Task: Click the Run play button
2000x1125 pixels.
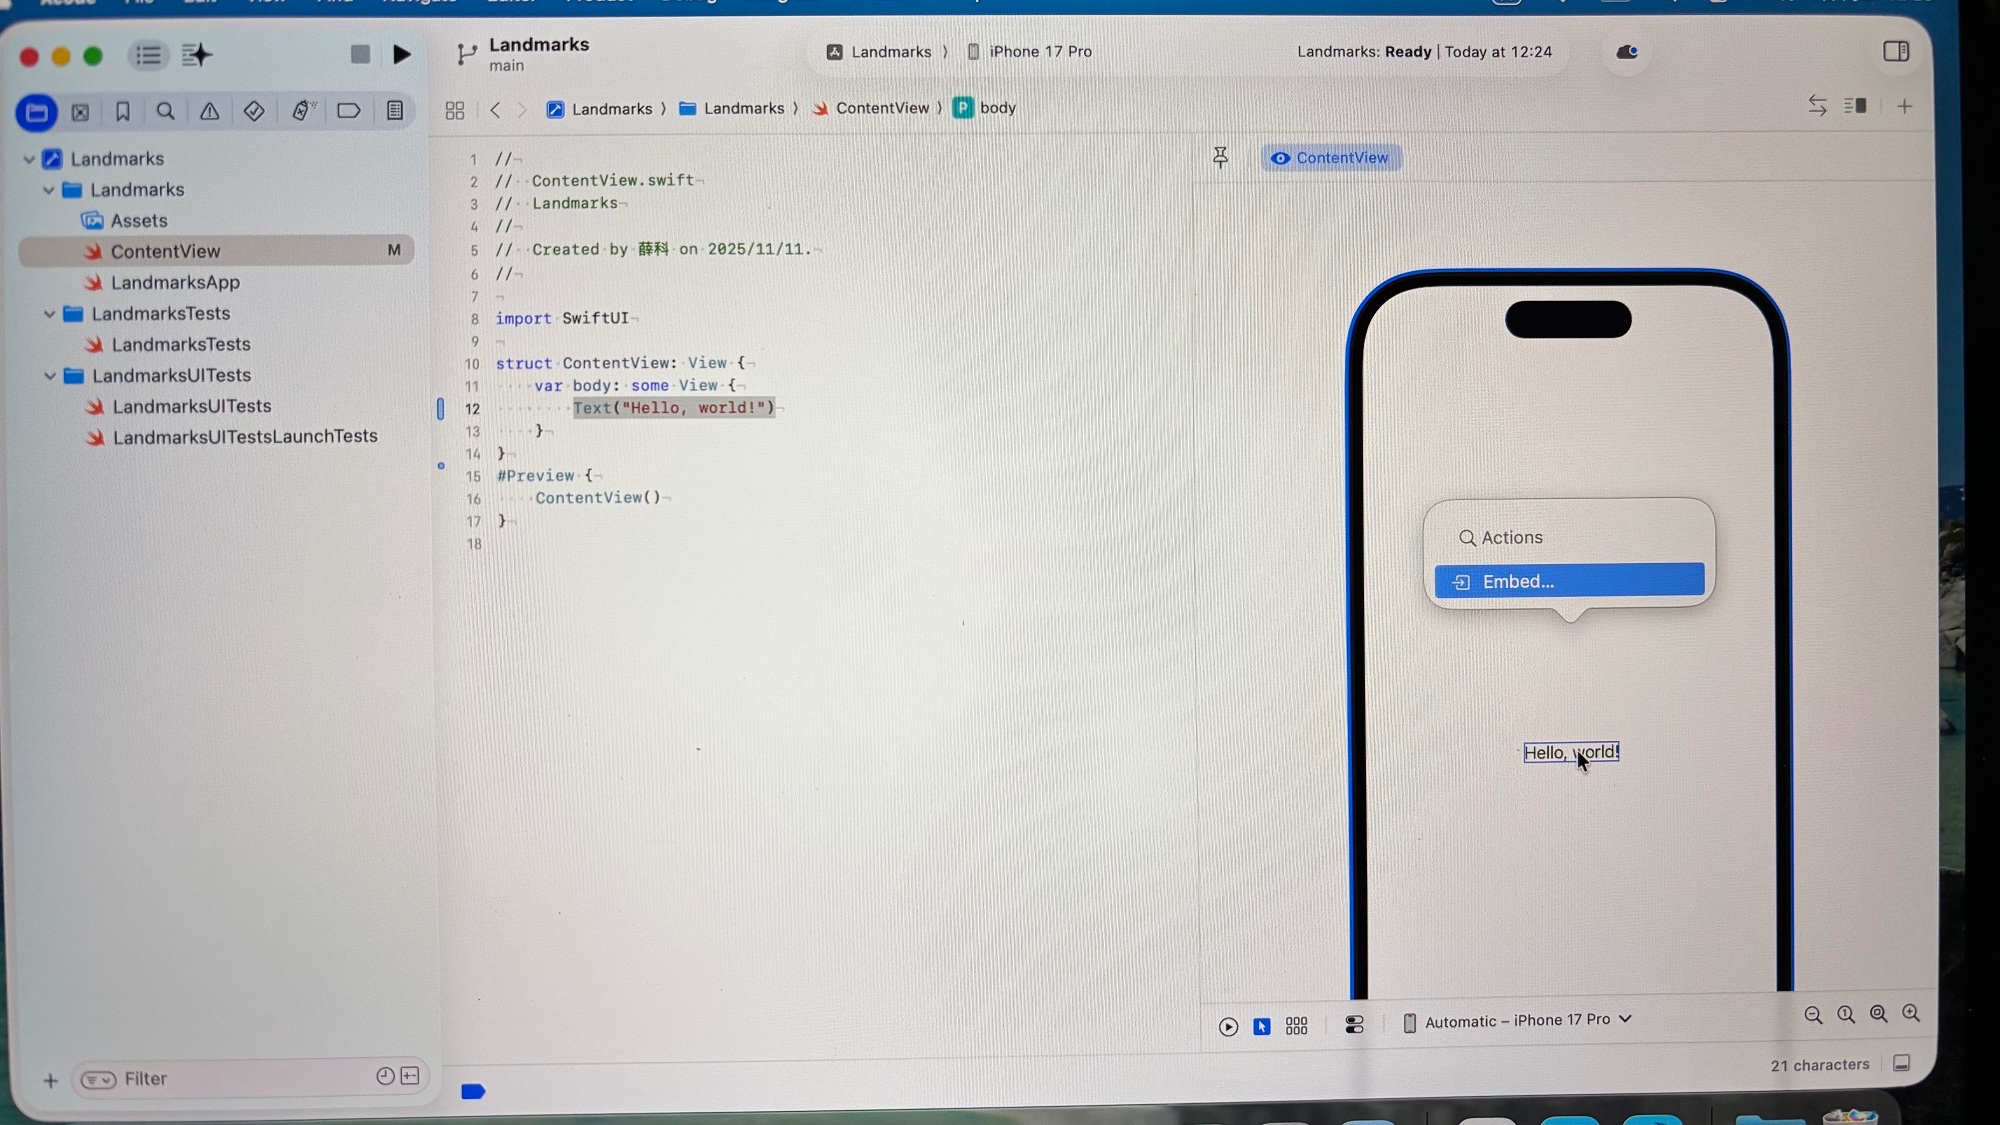Action: click(x=401, y=54)
